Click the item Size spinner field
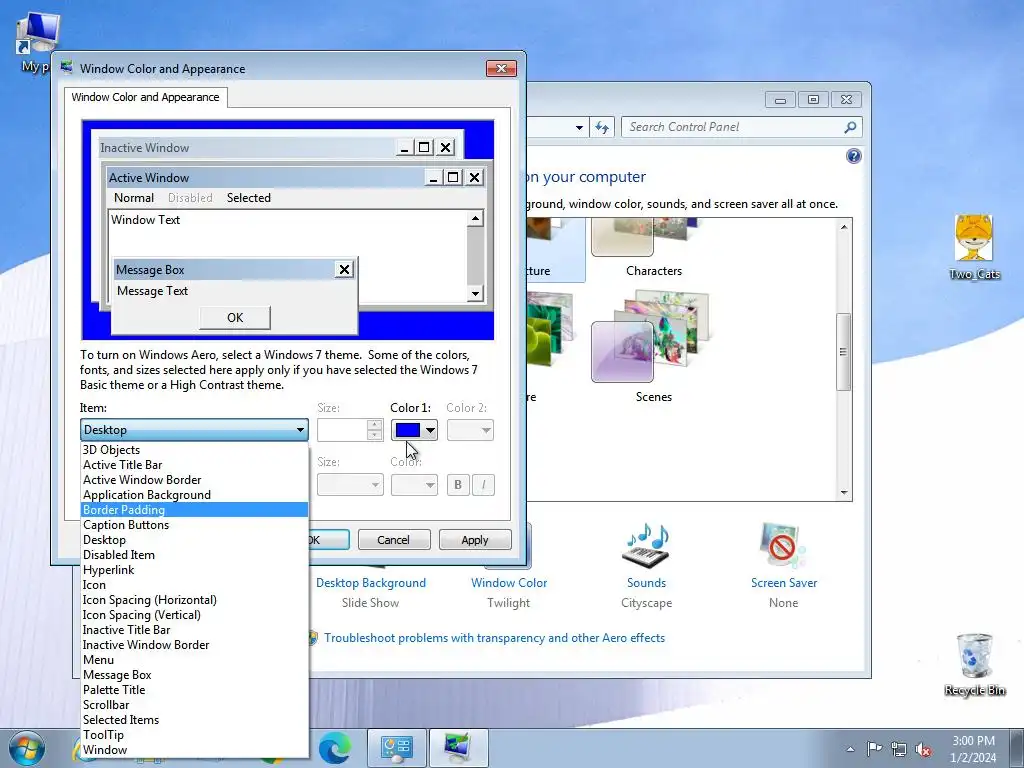 tap(349, 430)
